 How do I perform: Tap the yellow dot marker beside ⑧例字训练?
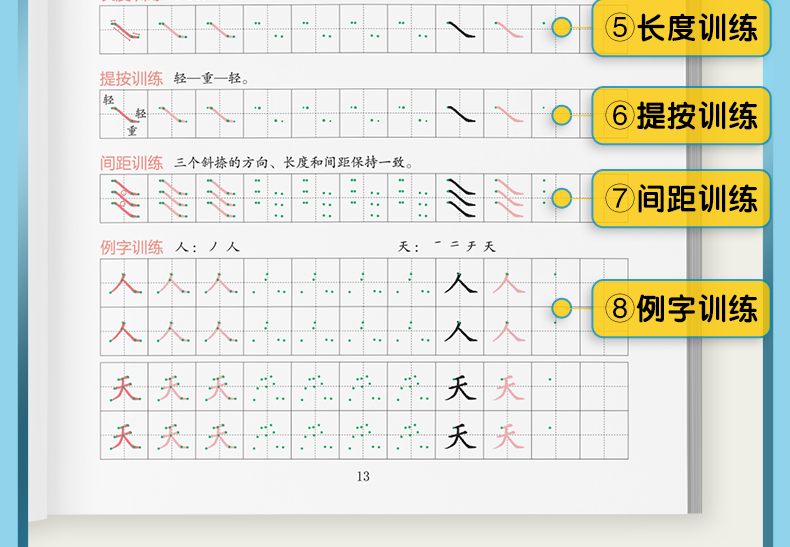[x=562, y=309]
